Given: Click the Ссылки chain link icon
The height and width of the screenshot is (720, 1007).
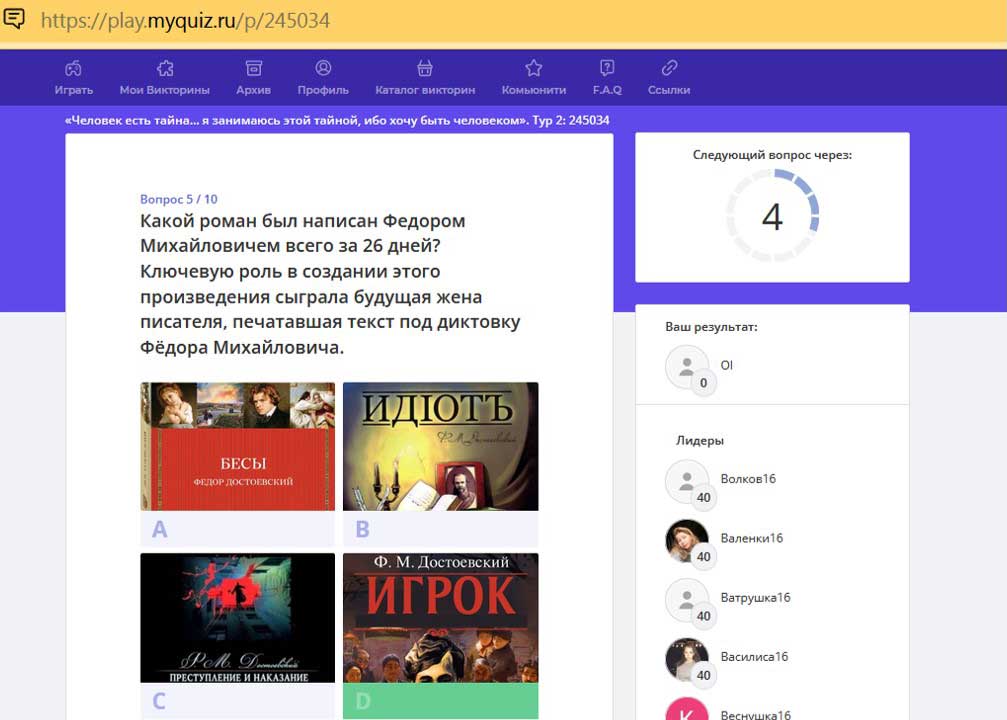Looking at the screenshot, I should tap(669, 68).
